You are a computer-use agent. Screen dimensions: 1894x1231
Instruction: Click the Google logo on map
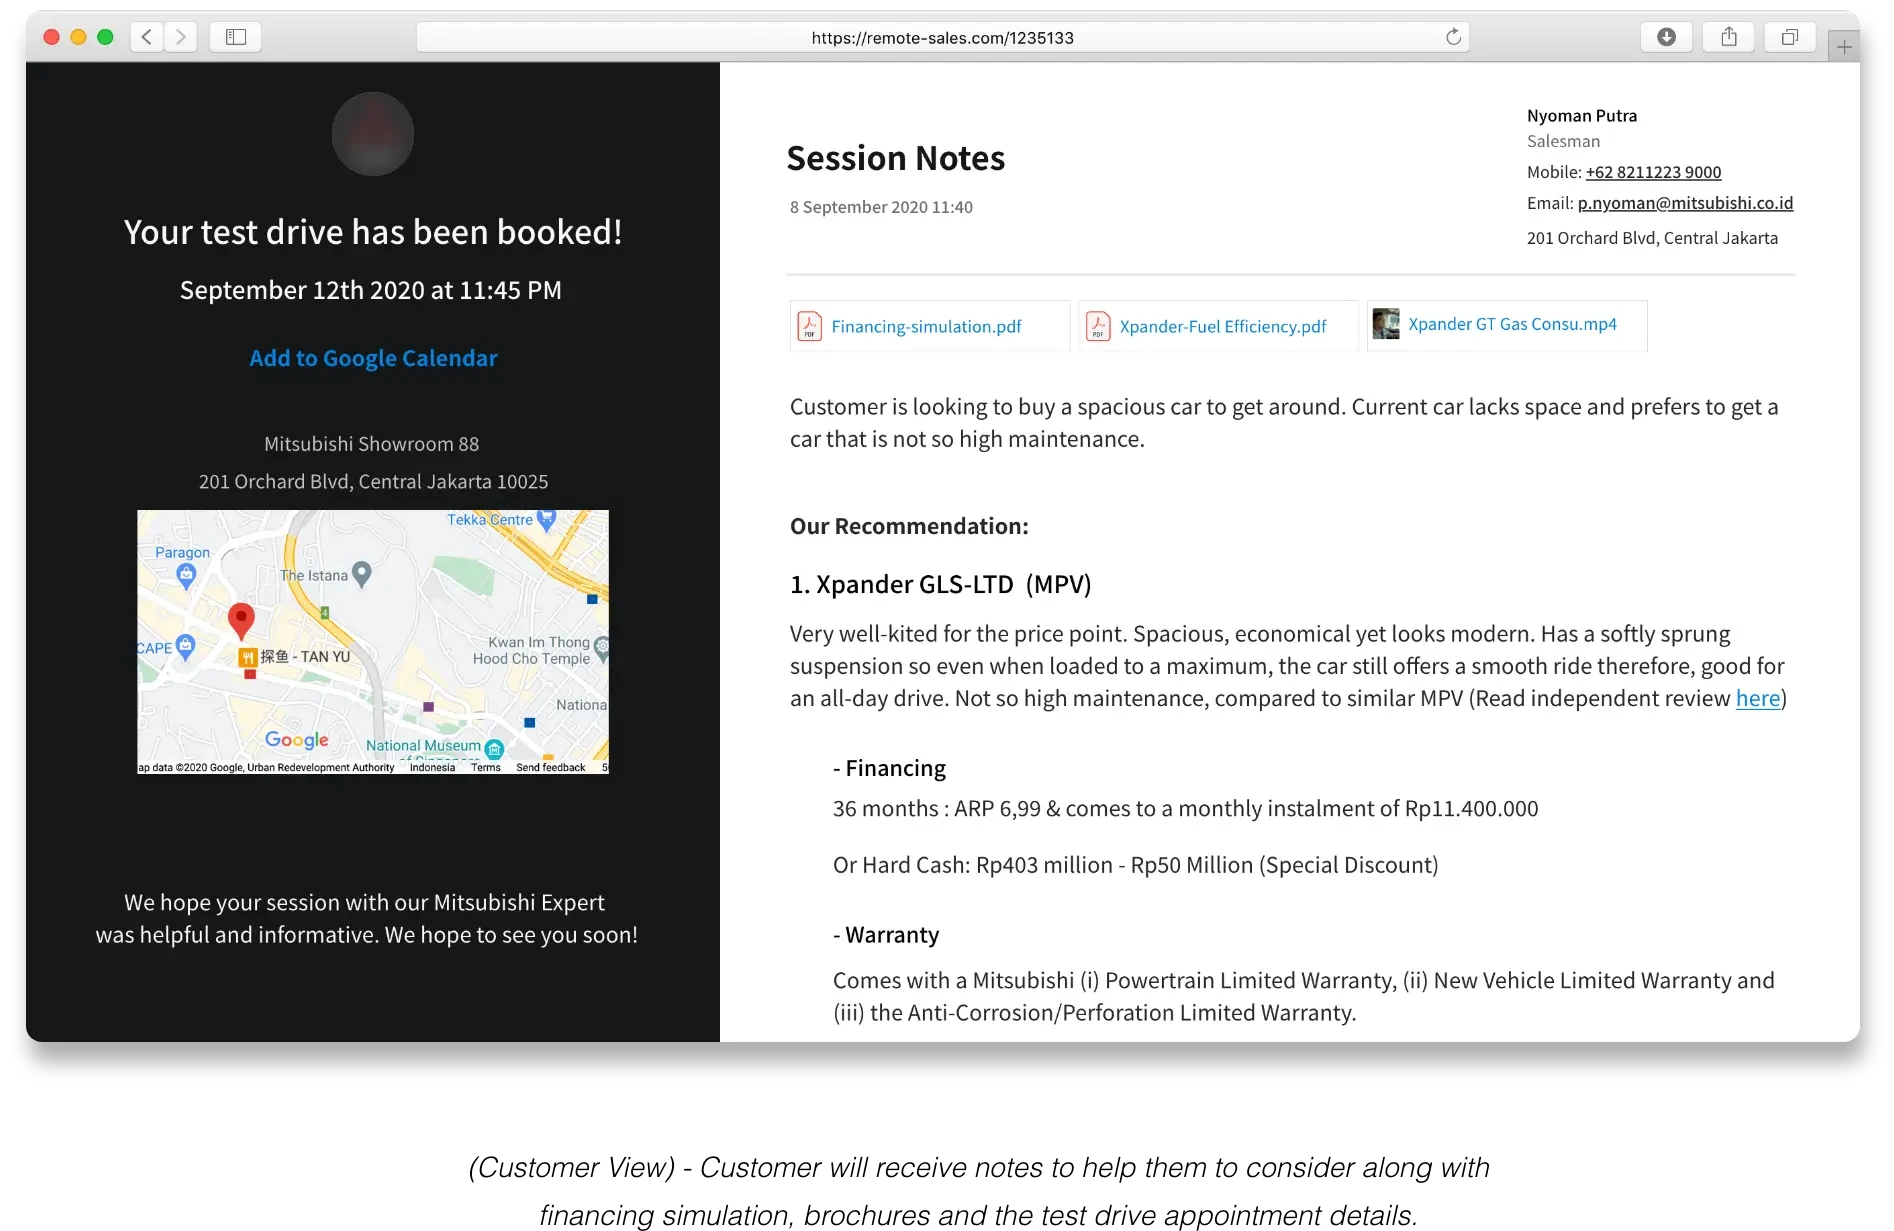297,740
